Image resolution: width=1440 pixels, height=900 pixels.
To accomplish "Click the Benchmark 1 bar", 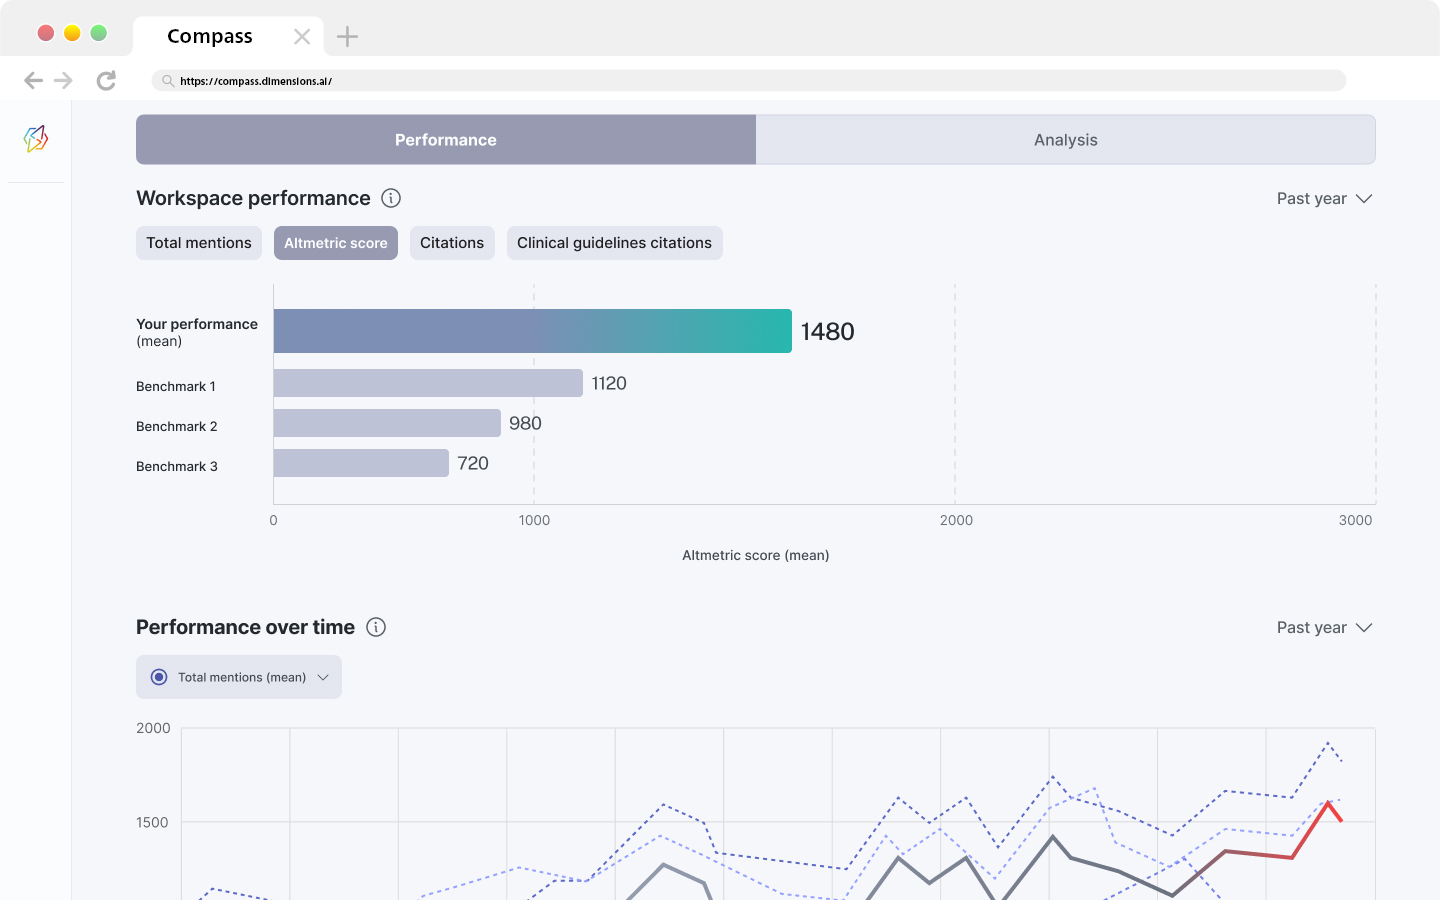I will pos(428,383).
